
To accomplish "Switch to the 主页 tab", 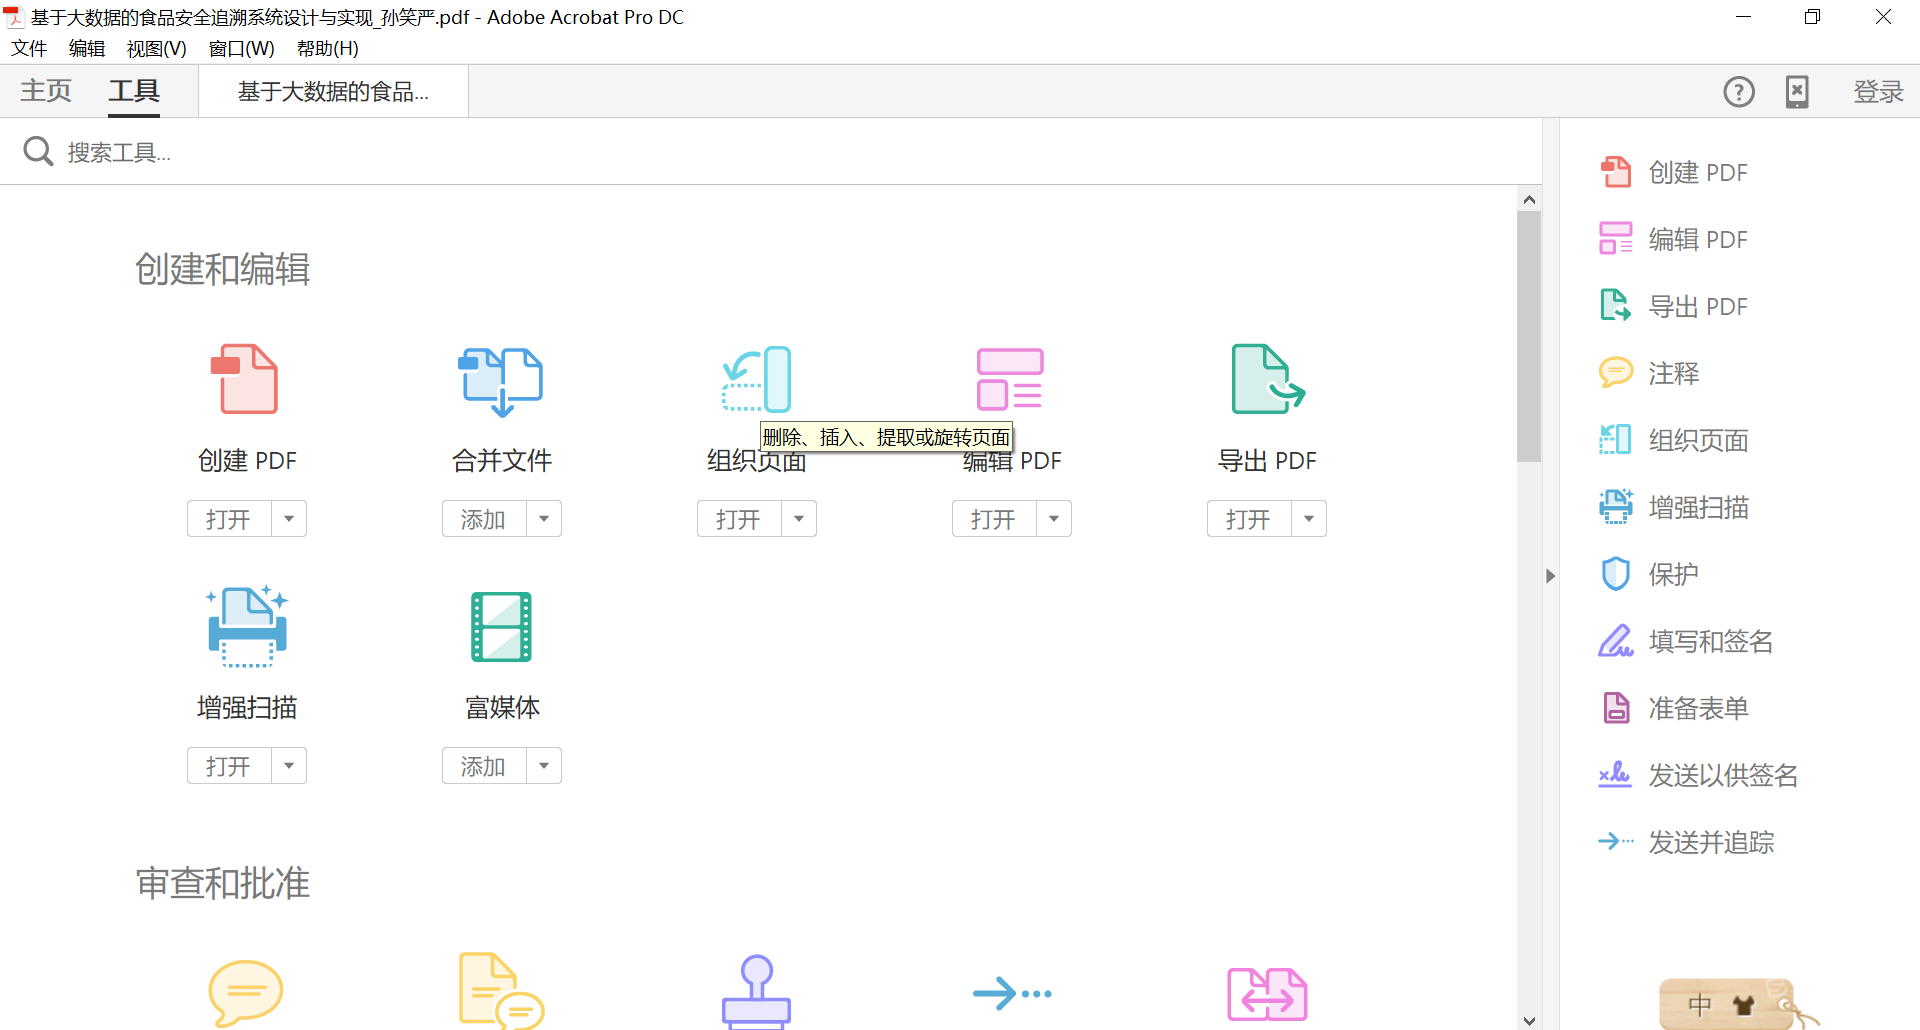I will pos(46,91).
